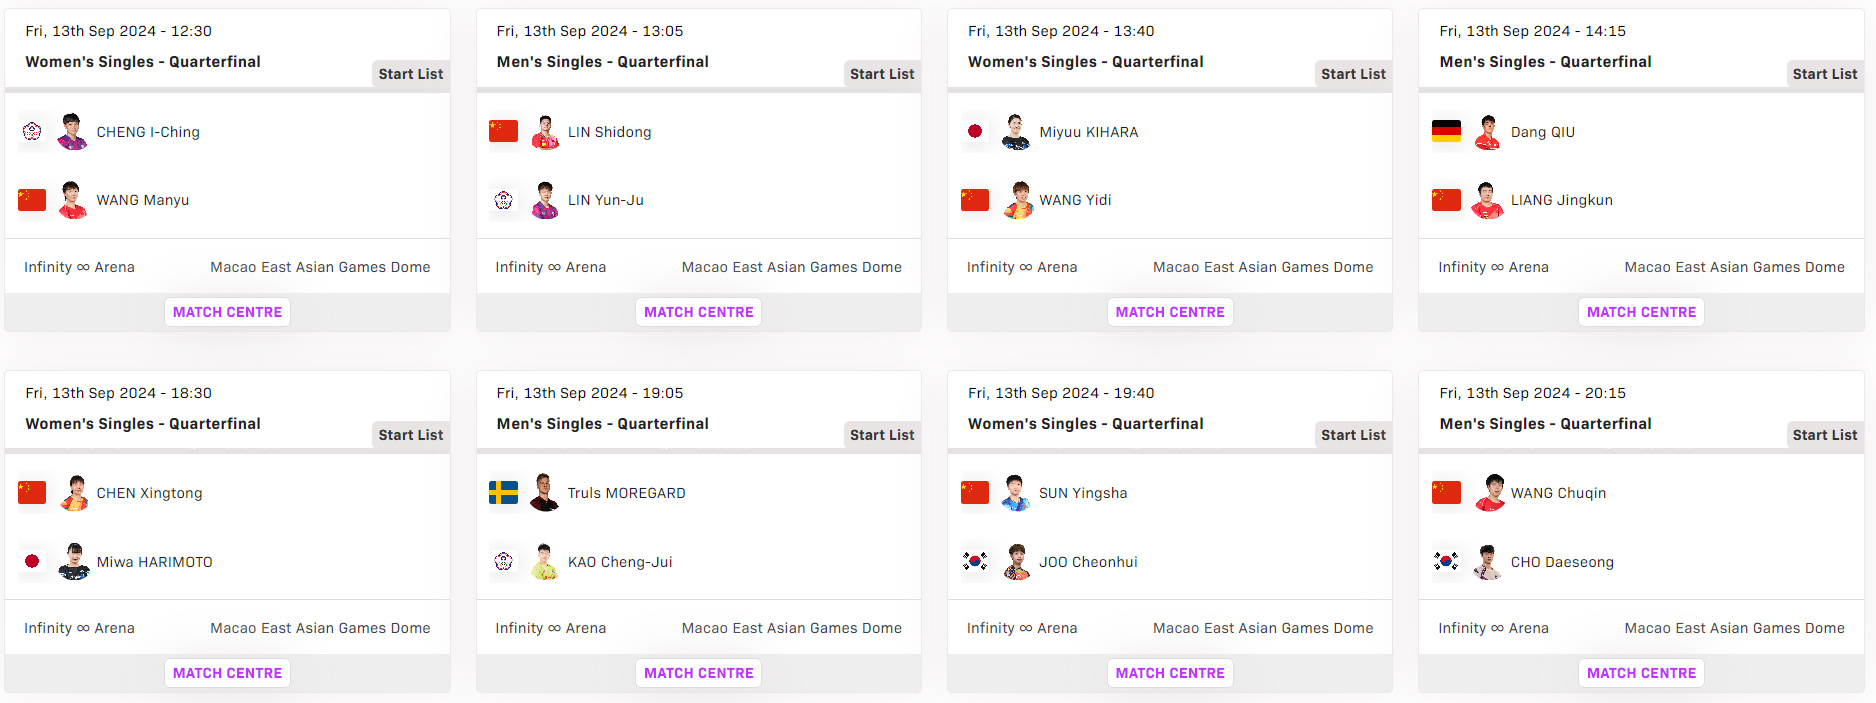Screen dimensions: 1876x703
Task: Click player name LIANG Jingkun
Action: point(1561,200)
